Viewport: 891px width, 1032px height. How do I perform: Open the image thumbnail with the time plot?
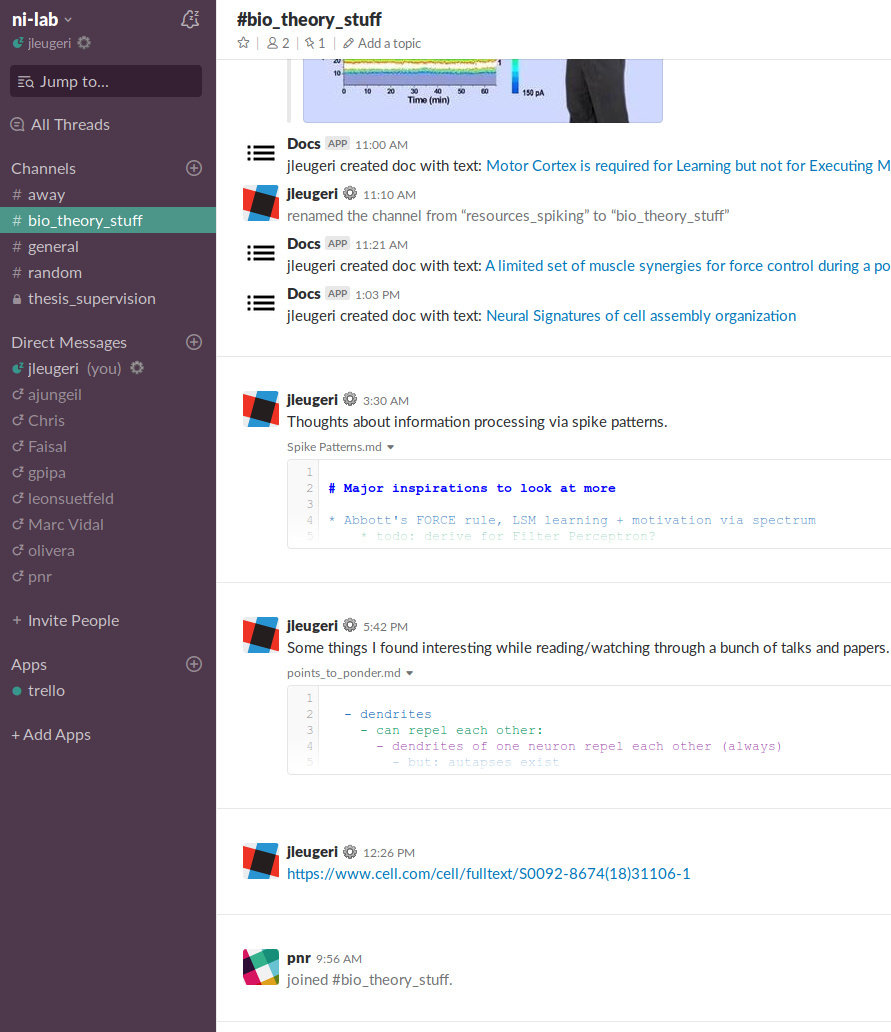[x=482, y=90]
